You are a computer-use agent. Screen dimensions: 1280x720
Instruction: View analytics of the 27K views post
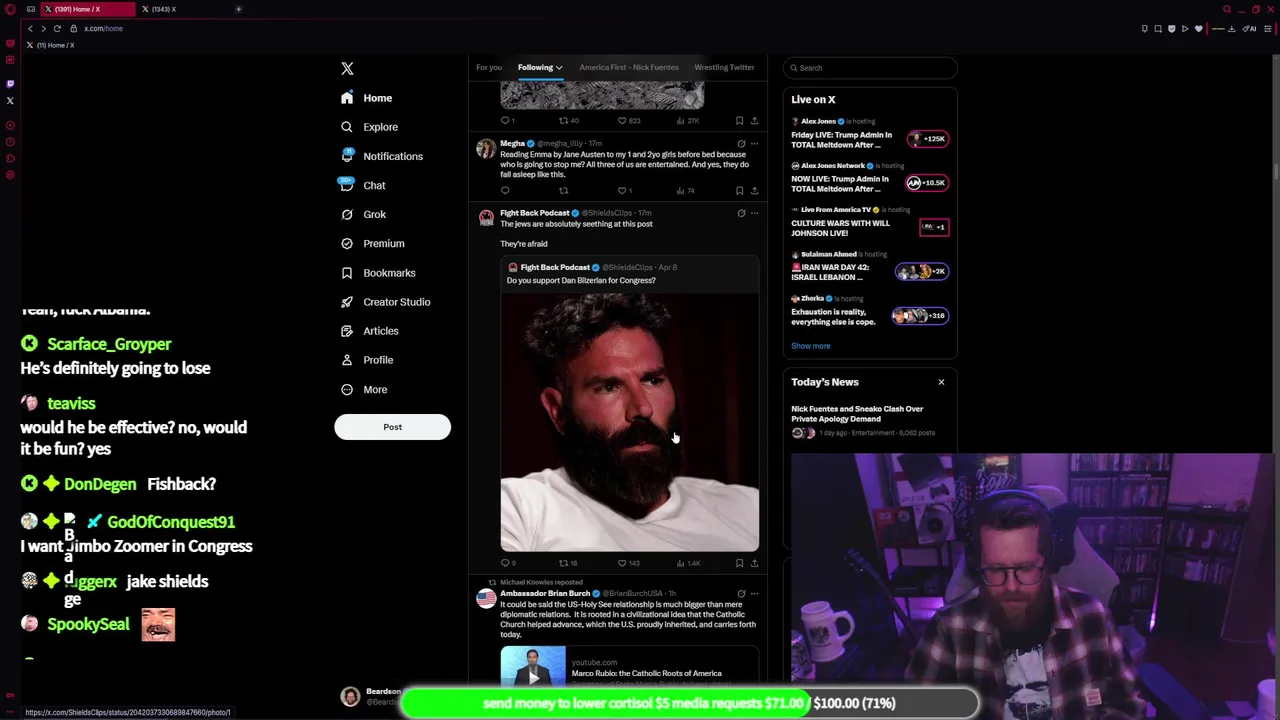pyautogui.click(x=687, y=120)
